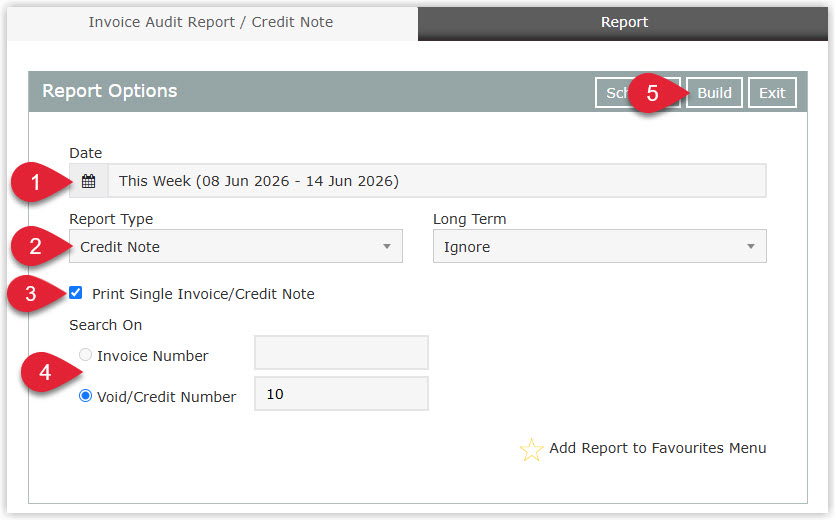Select the Invoice Number radio option

(x=85, y=355)
